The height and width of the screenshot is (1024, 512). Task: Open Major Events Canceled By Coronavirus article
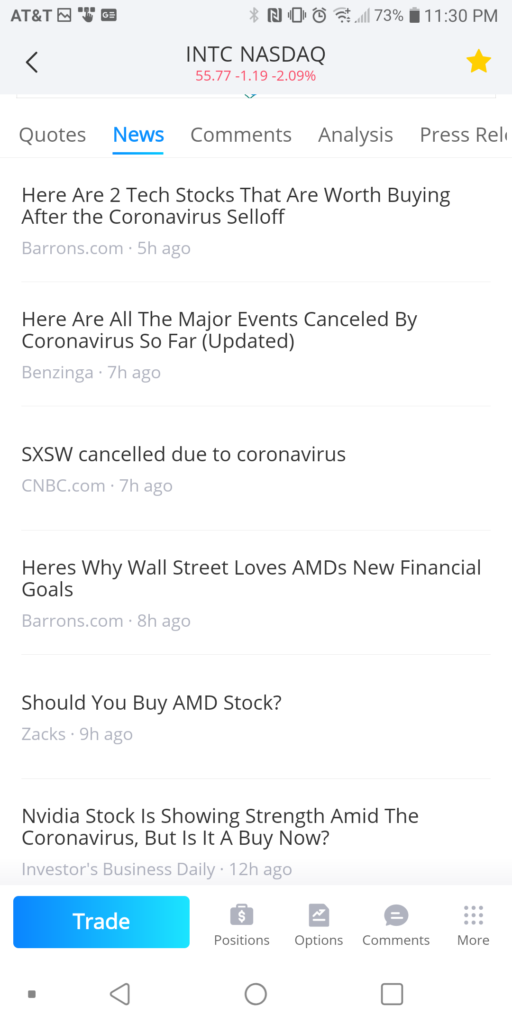255,345
